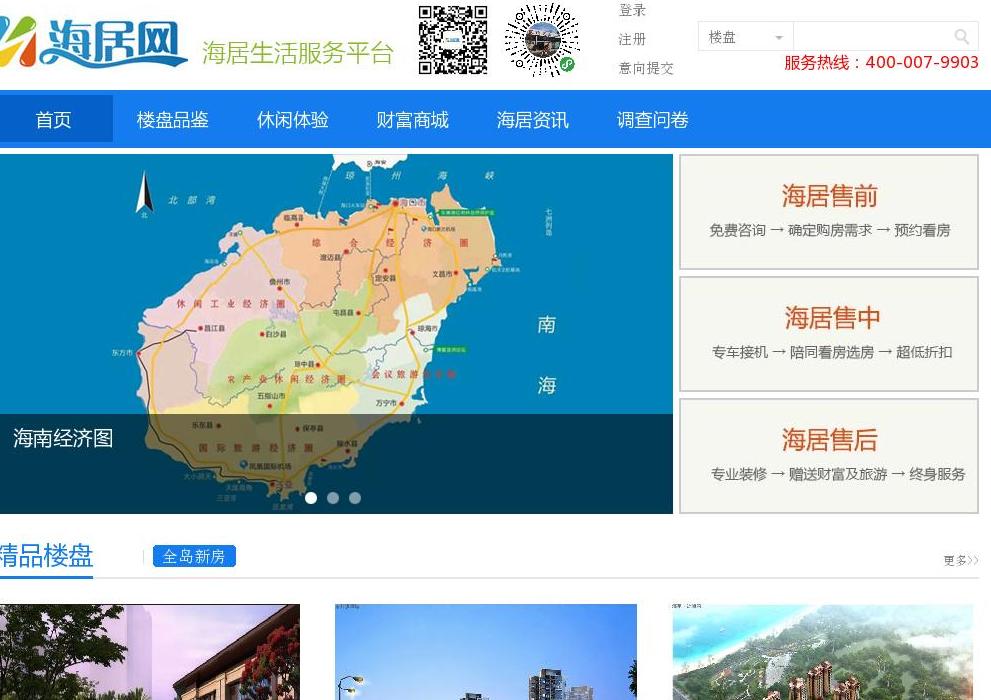
Task: Click the 精品楼盘 section heading
Action: 46,556
